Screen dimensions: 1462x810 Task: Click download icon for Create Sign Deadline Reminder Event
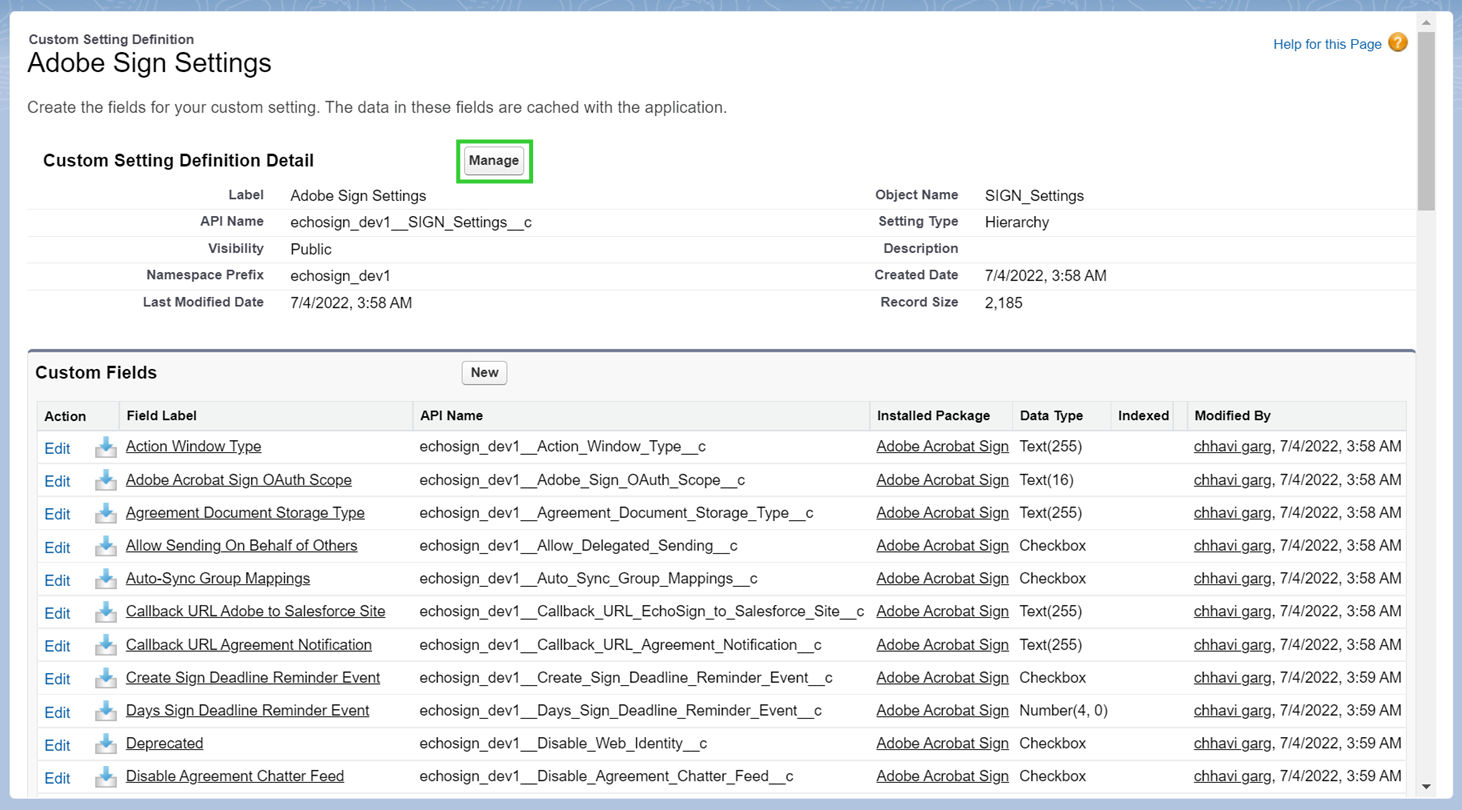coord(105,678)
